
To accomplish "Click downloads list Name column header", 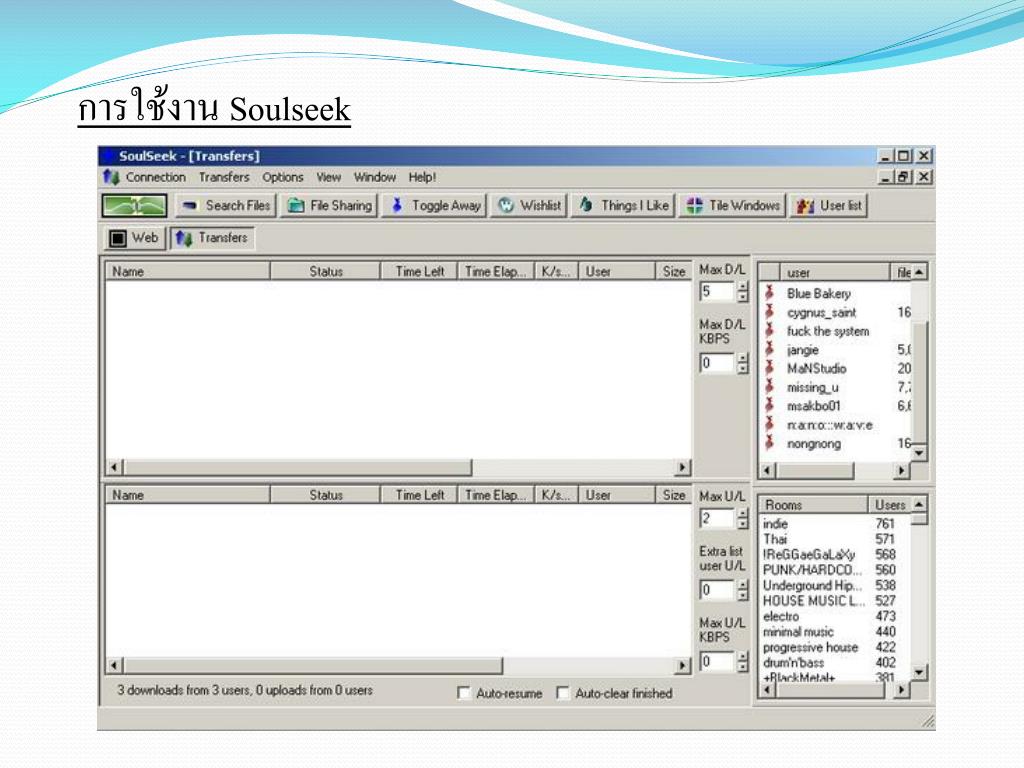I will (188, 271).
